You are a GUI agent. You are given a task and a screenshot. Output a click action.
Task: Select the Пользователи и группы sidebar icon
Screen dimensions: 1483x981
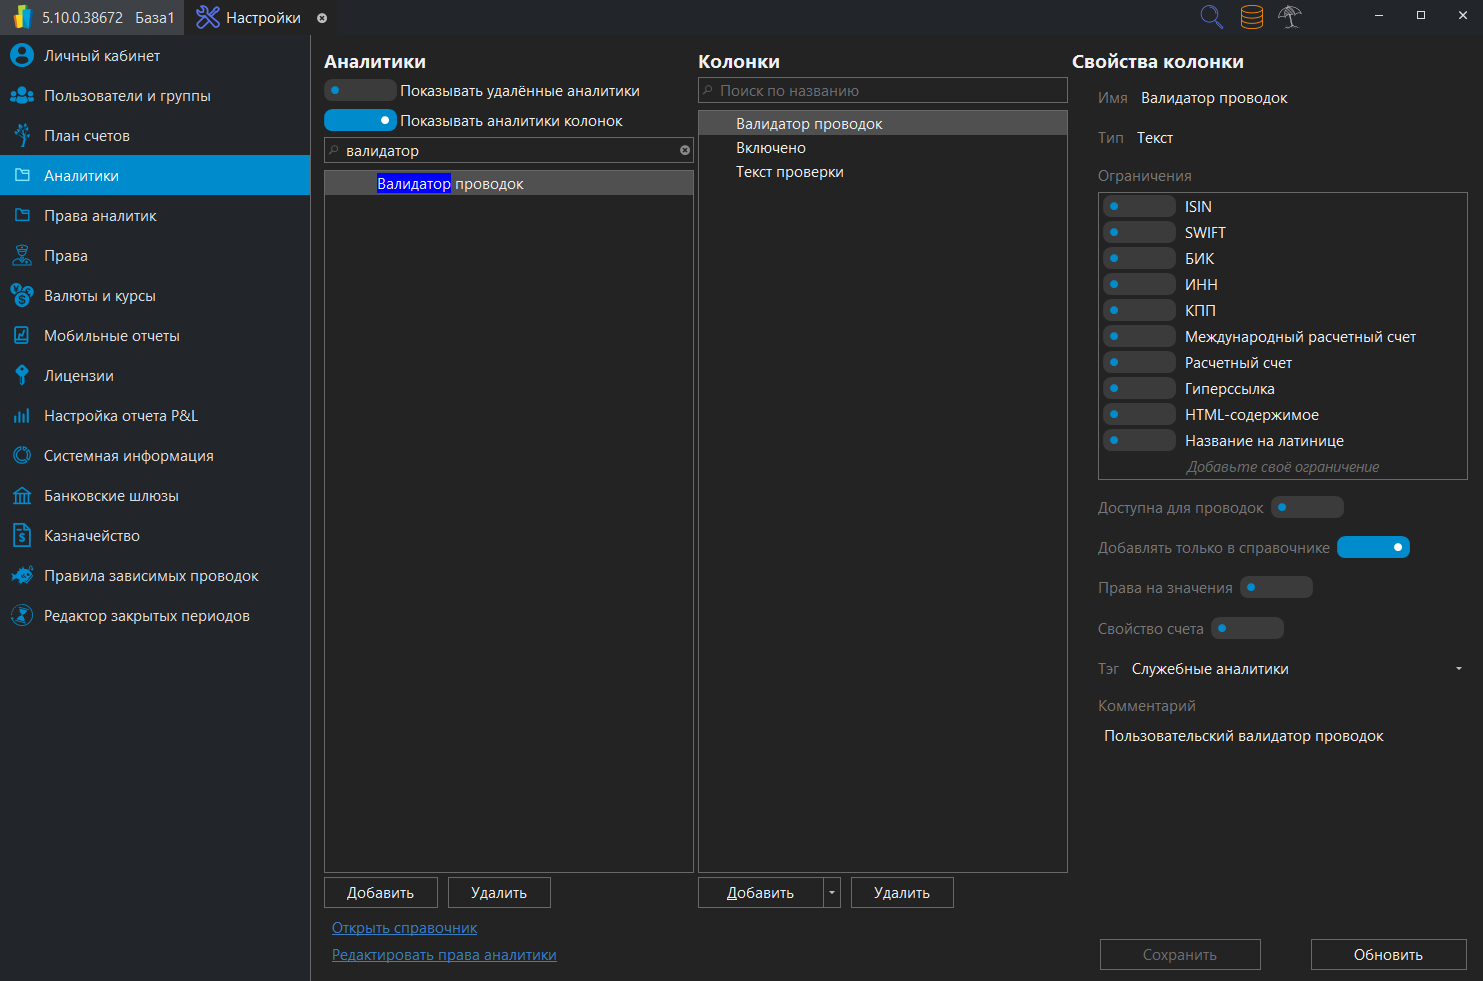point(22,95)
